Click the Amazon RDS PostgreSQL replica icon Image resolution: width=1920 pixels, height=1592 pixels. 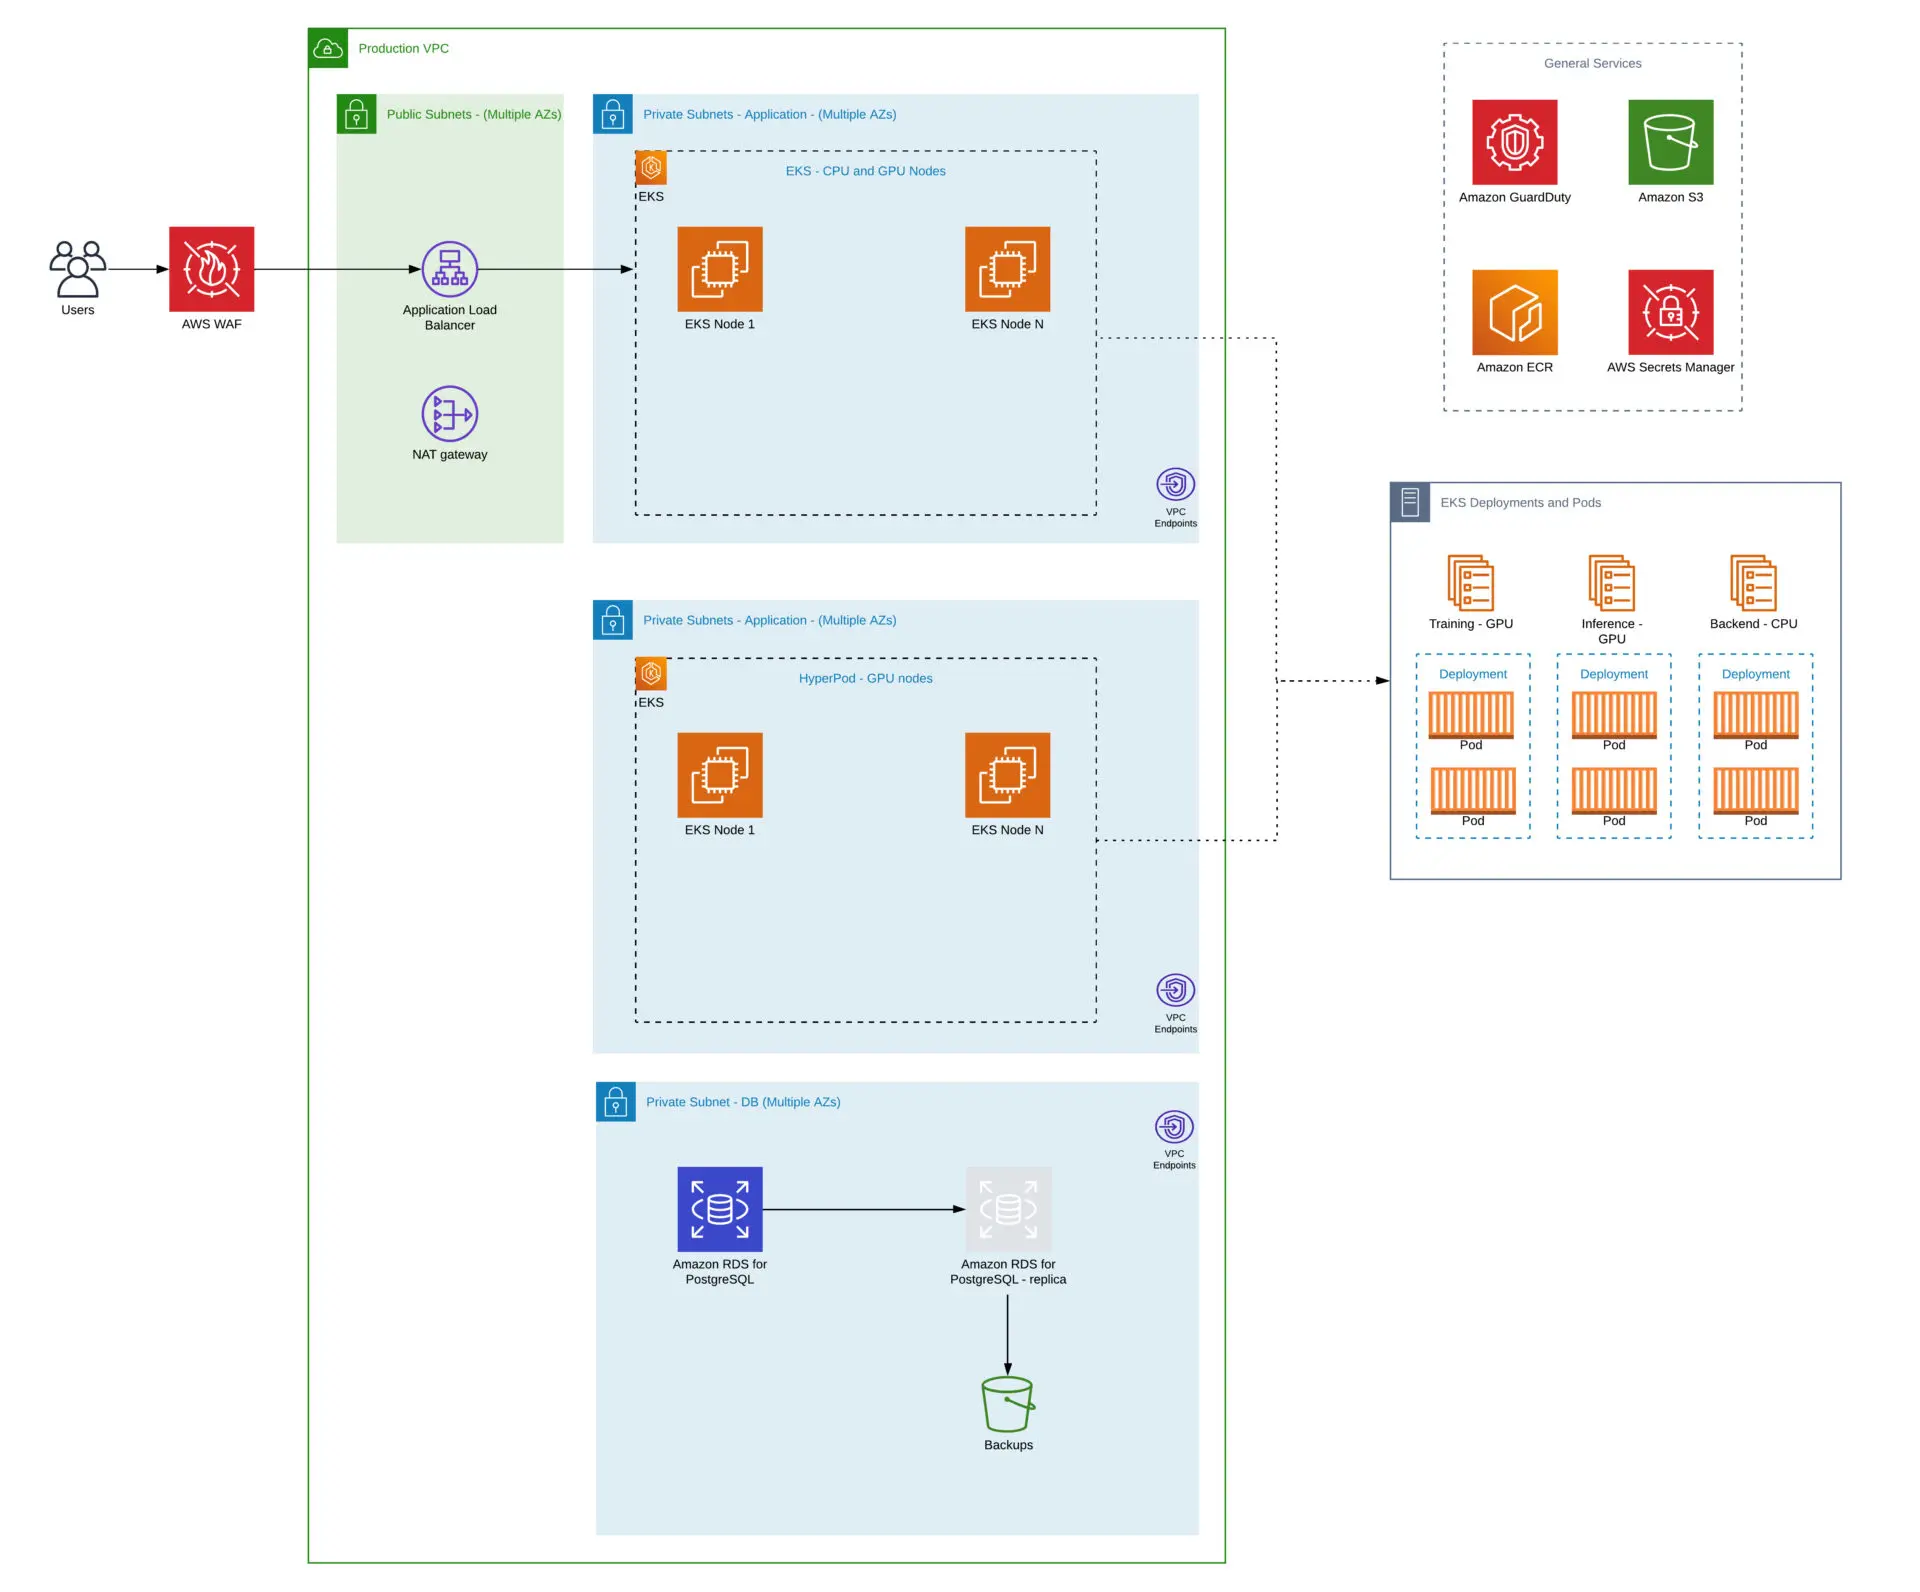(1008, 1209)
